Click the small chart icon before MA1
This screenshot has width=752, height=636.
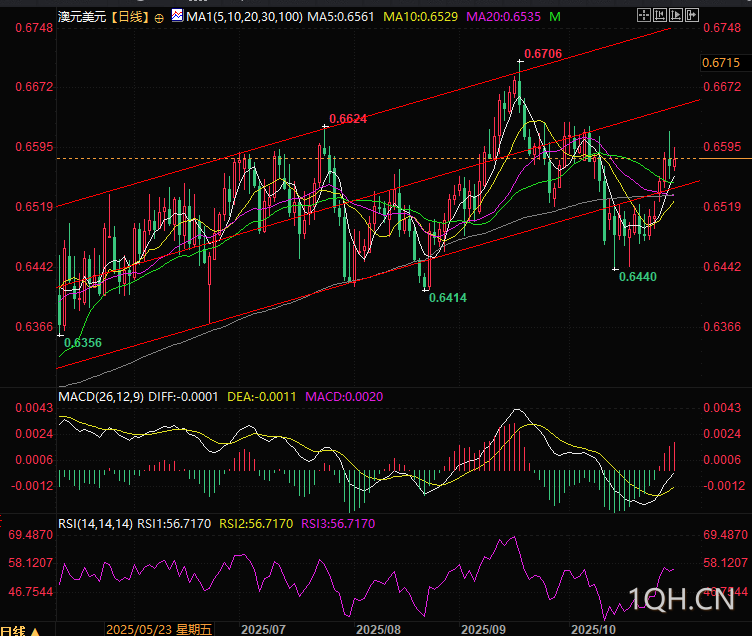point(177,17)
